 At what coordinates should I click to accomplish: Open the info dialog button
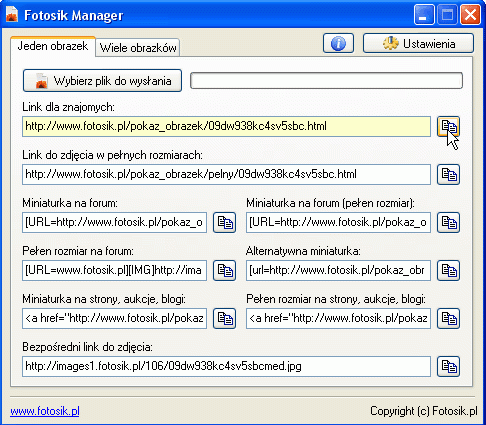click(x=338, y=43)
